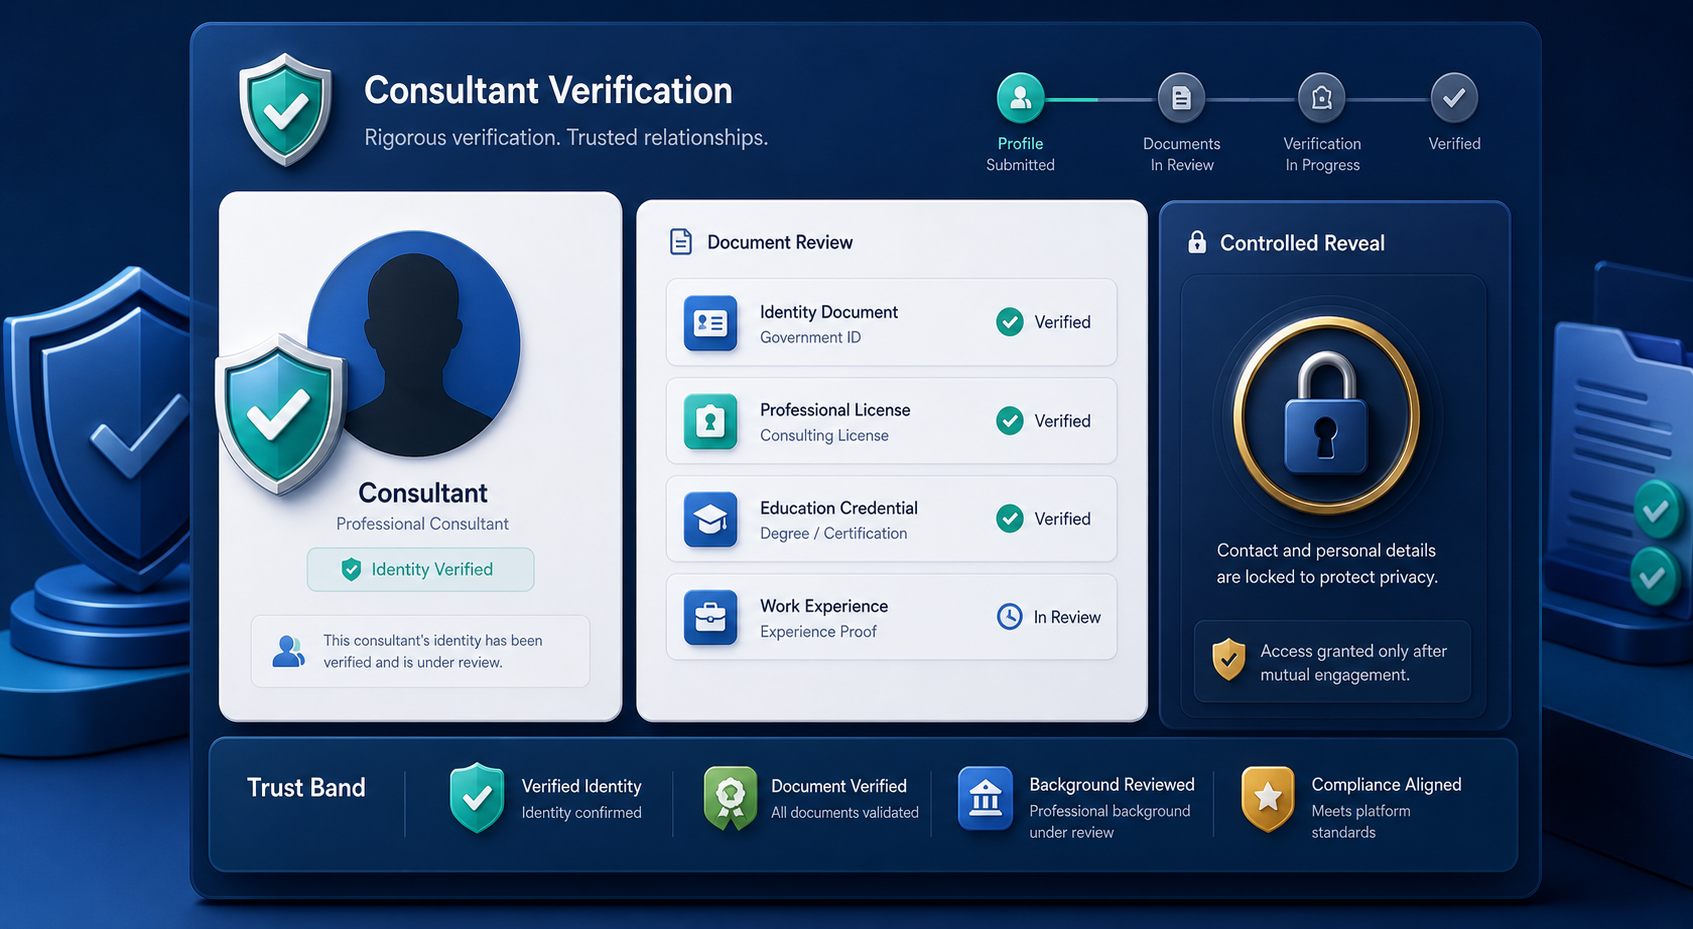Click the green check on Professional License
The height and width of the screenshot is (929, 1693).
point(1010,421)
